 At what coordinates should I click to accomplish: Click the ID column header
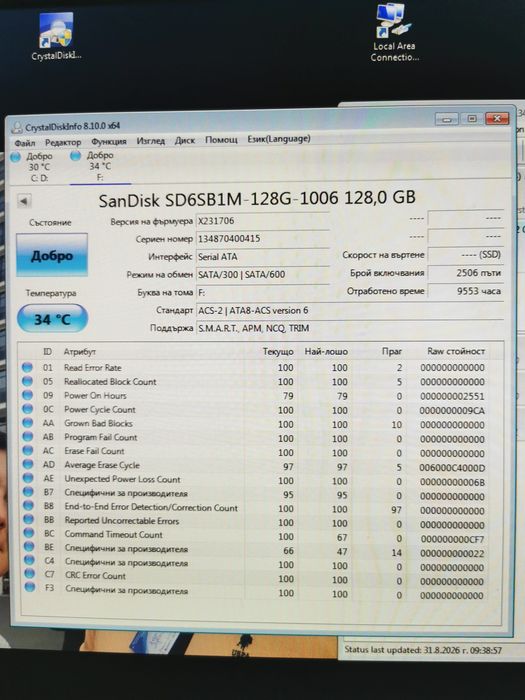47,352
